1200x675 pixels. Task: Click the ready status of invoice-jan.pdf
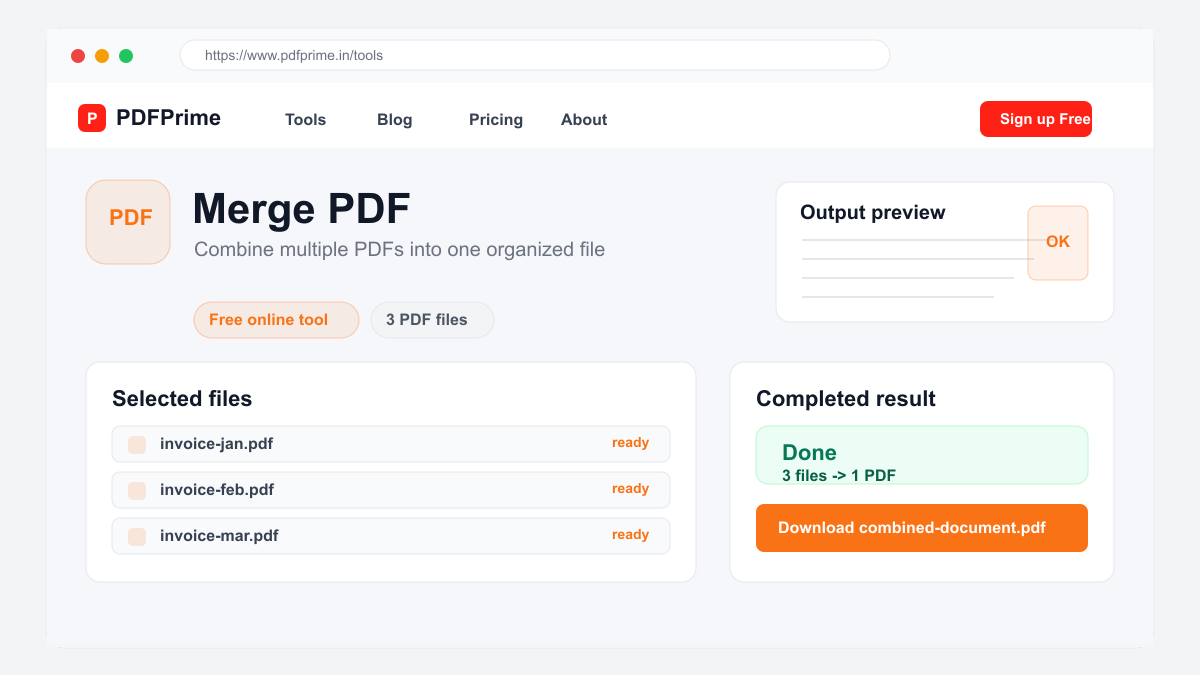click(x=631, y=443)
